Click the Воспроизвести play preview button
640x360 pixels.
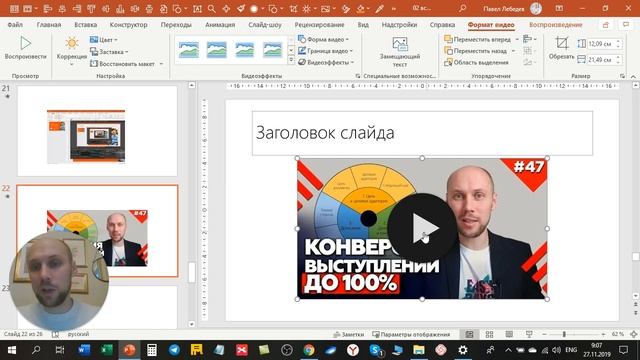coord(25,48)
